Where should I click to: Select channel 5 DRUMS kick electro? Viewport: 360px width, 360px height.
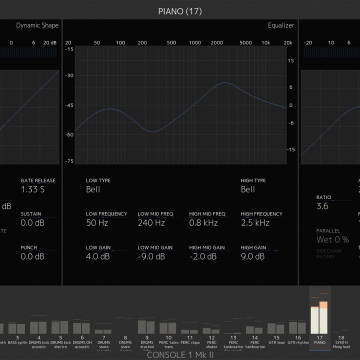coord(60,333)
